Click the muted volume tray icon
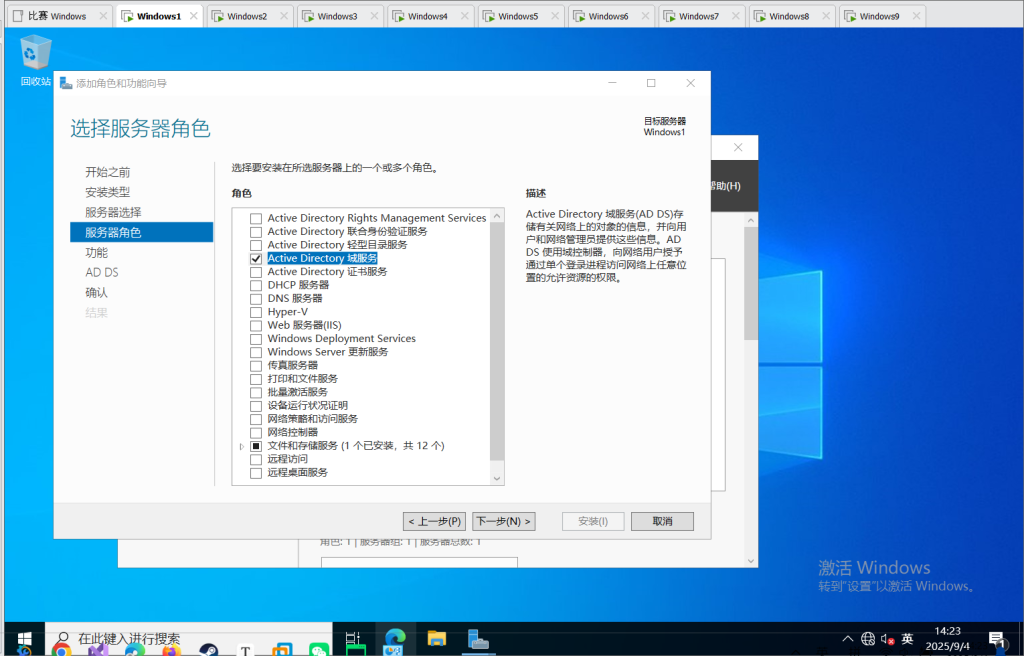This screenshot has height=656, width=1024. tap(886, 639)
